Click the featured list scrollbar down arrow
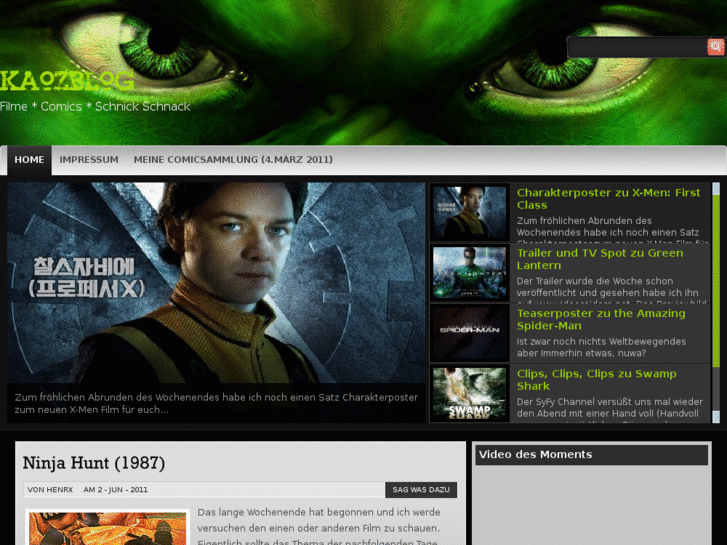The image size is (727, 545). (x=716, y=417)
